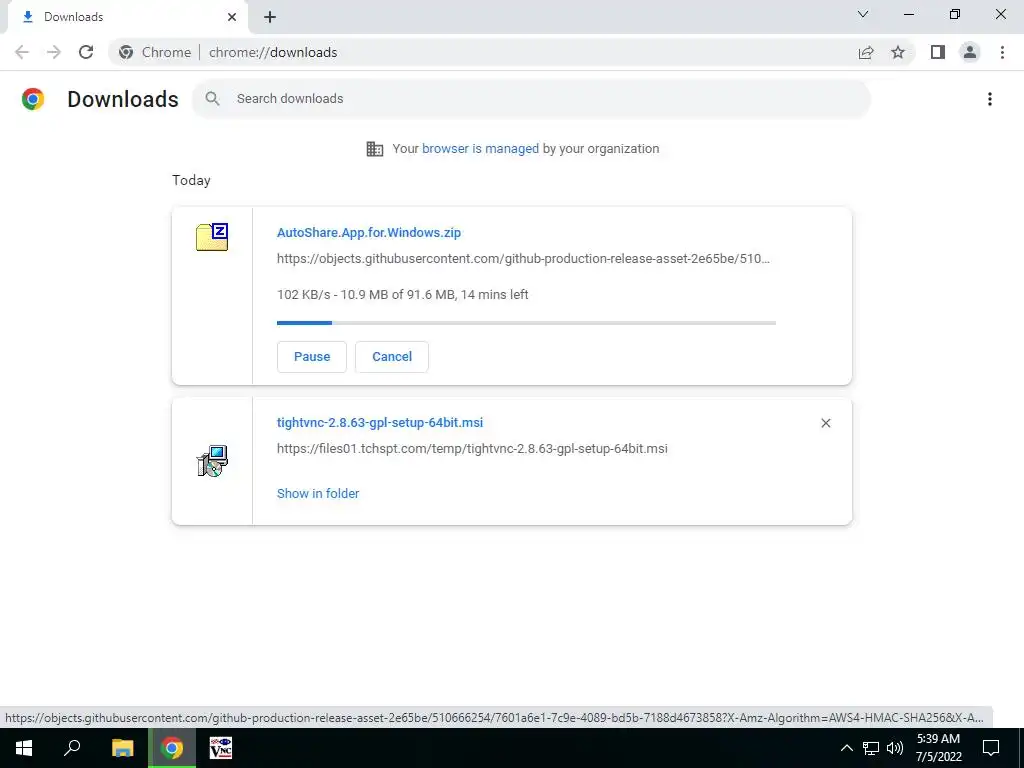Open the tightvnc-2.8.63-gpl-setup-64bit.msi link
Screen dimensions: 1024x768
click(380, 423)
